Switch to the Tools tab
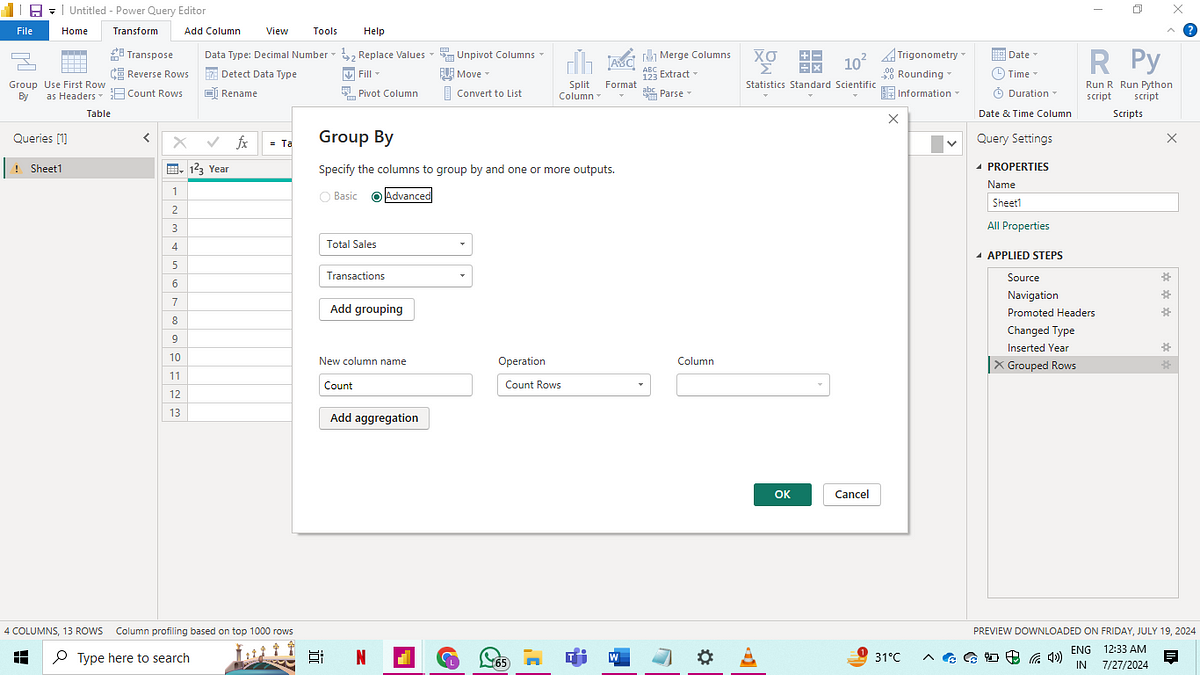 325,31
